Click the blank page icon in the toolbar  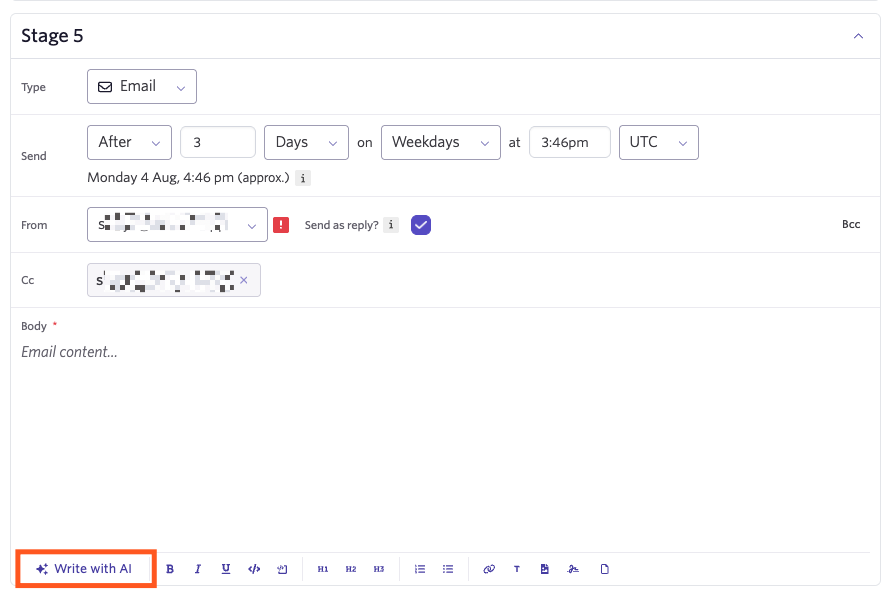pyautogui.click(x=604, y=569)
